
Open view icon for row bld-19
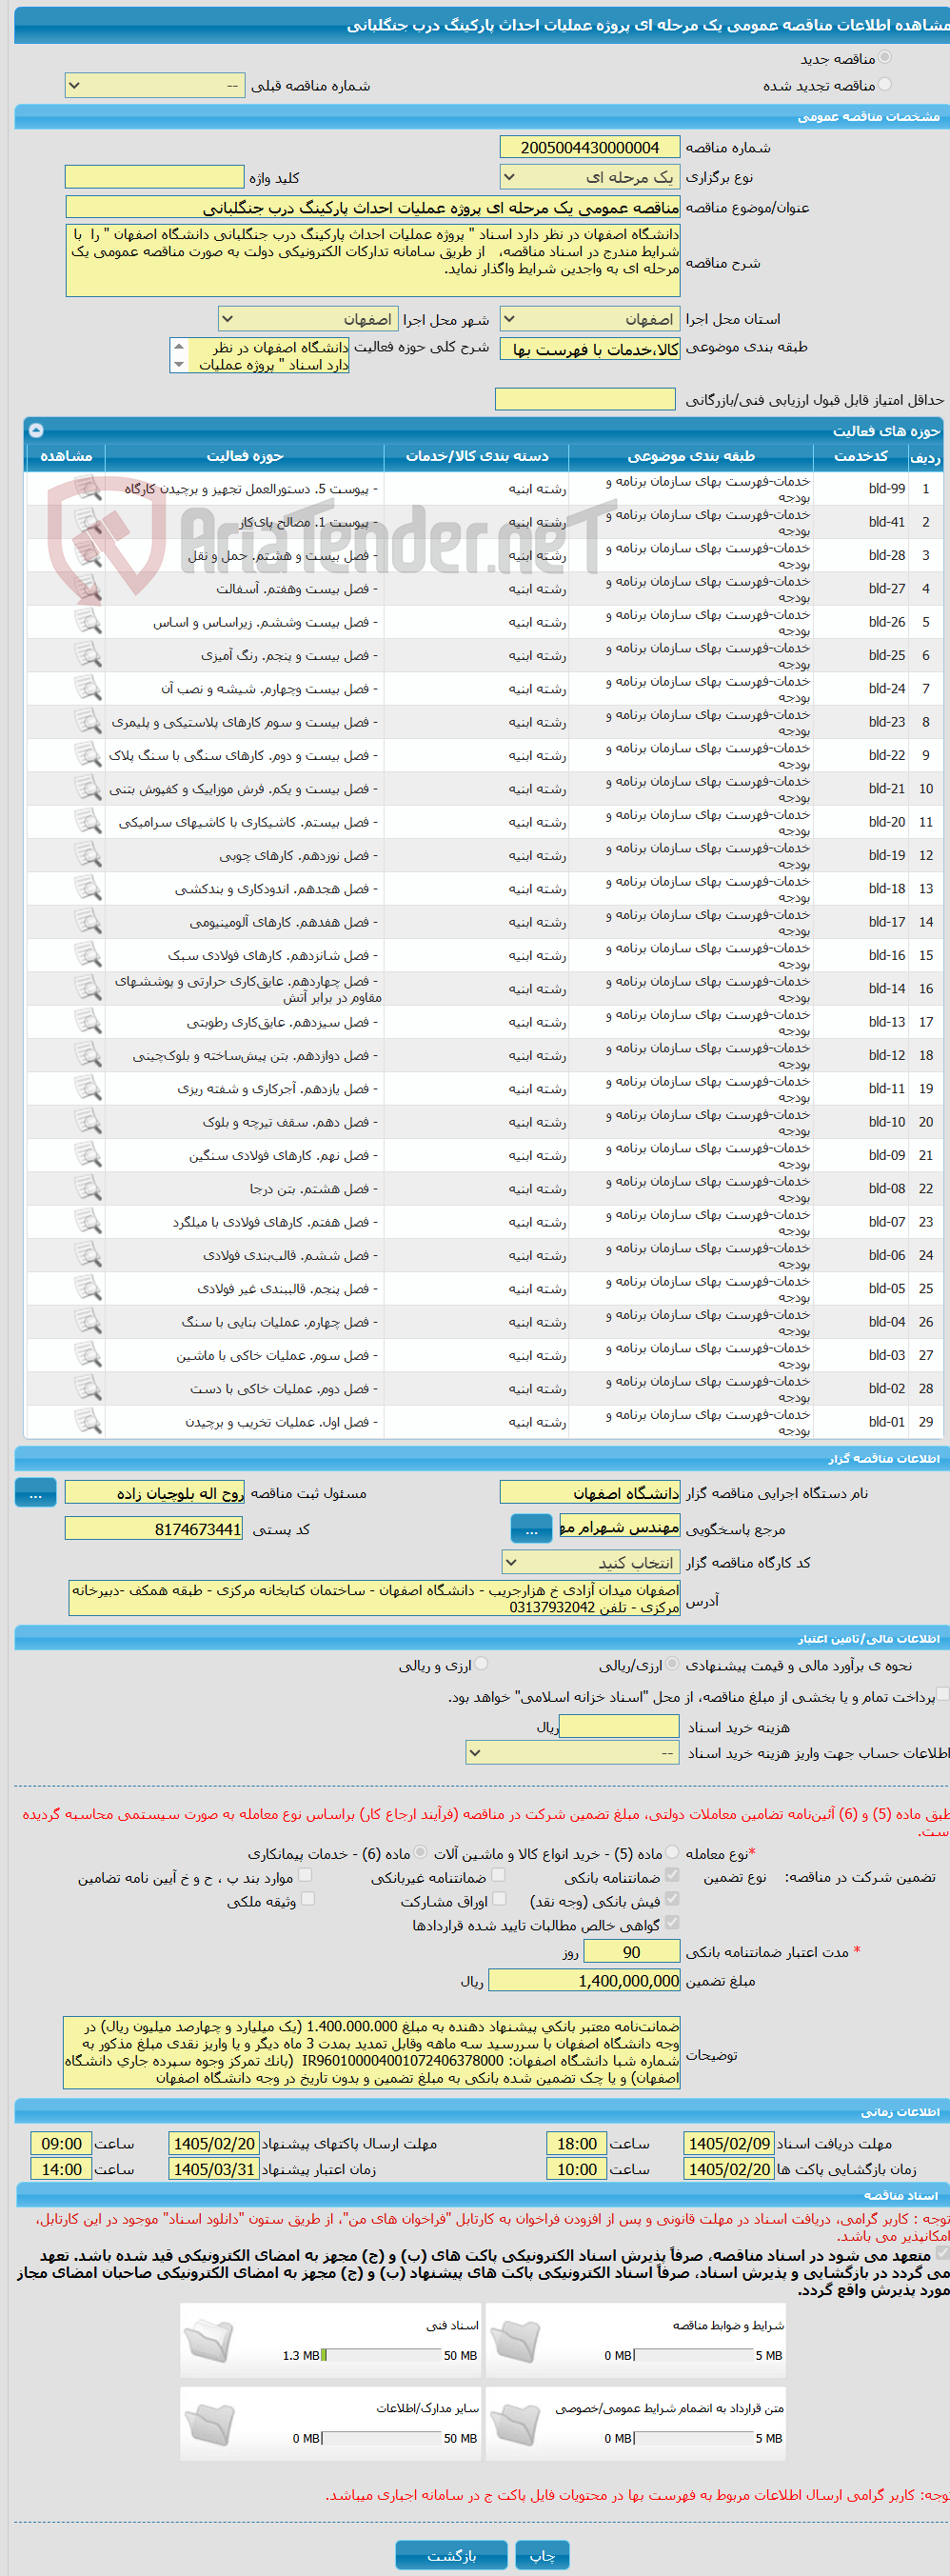pos(88,855)
